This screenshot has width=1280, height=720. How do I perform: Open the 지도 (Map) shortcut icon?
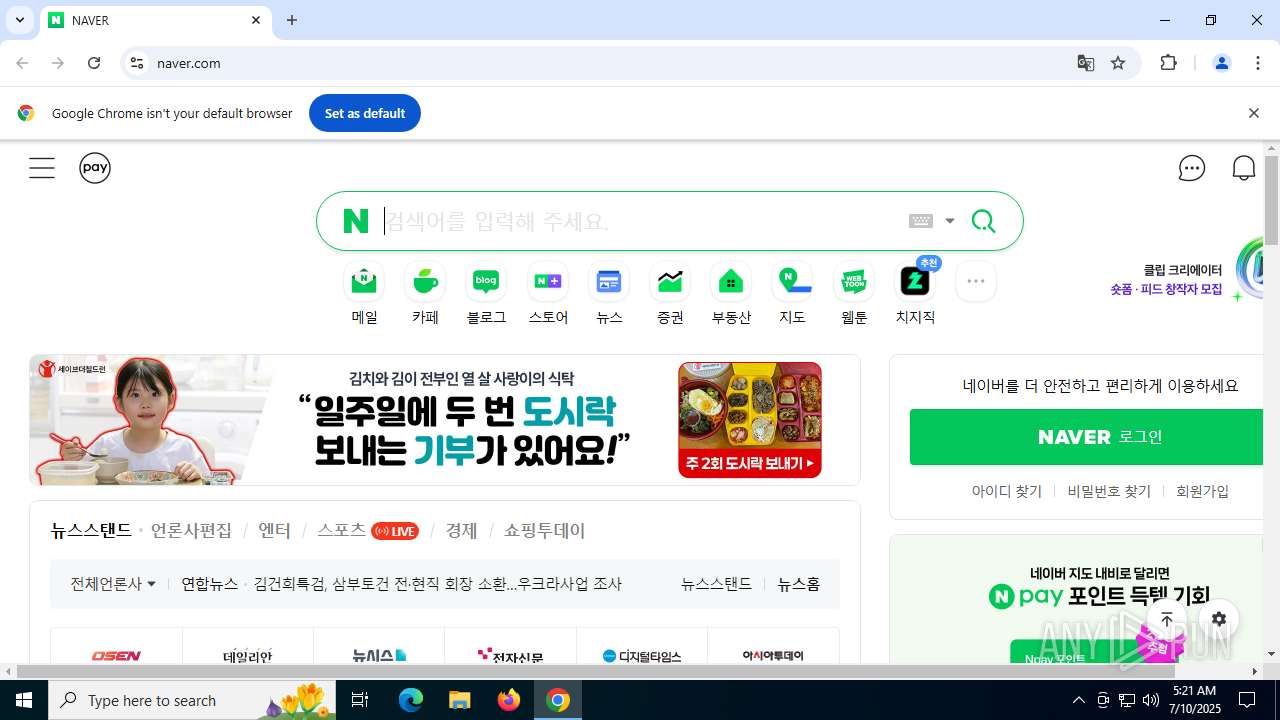click(x=792, y=282)
